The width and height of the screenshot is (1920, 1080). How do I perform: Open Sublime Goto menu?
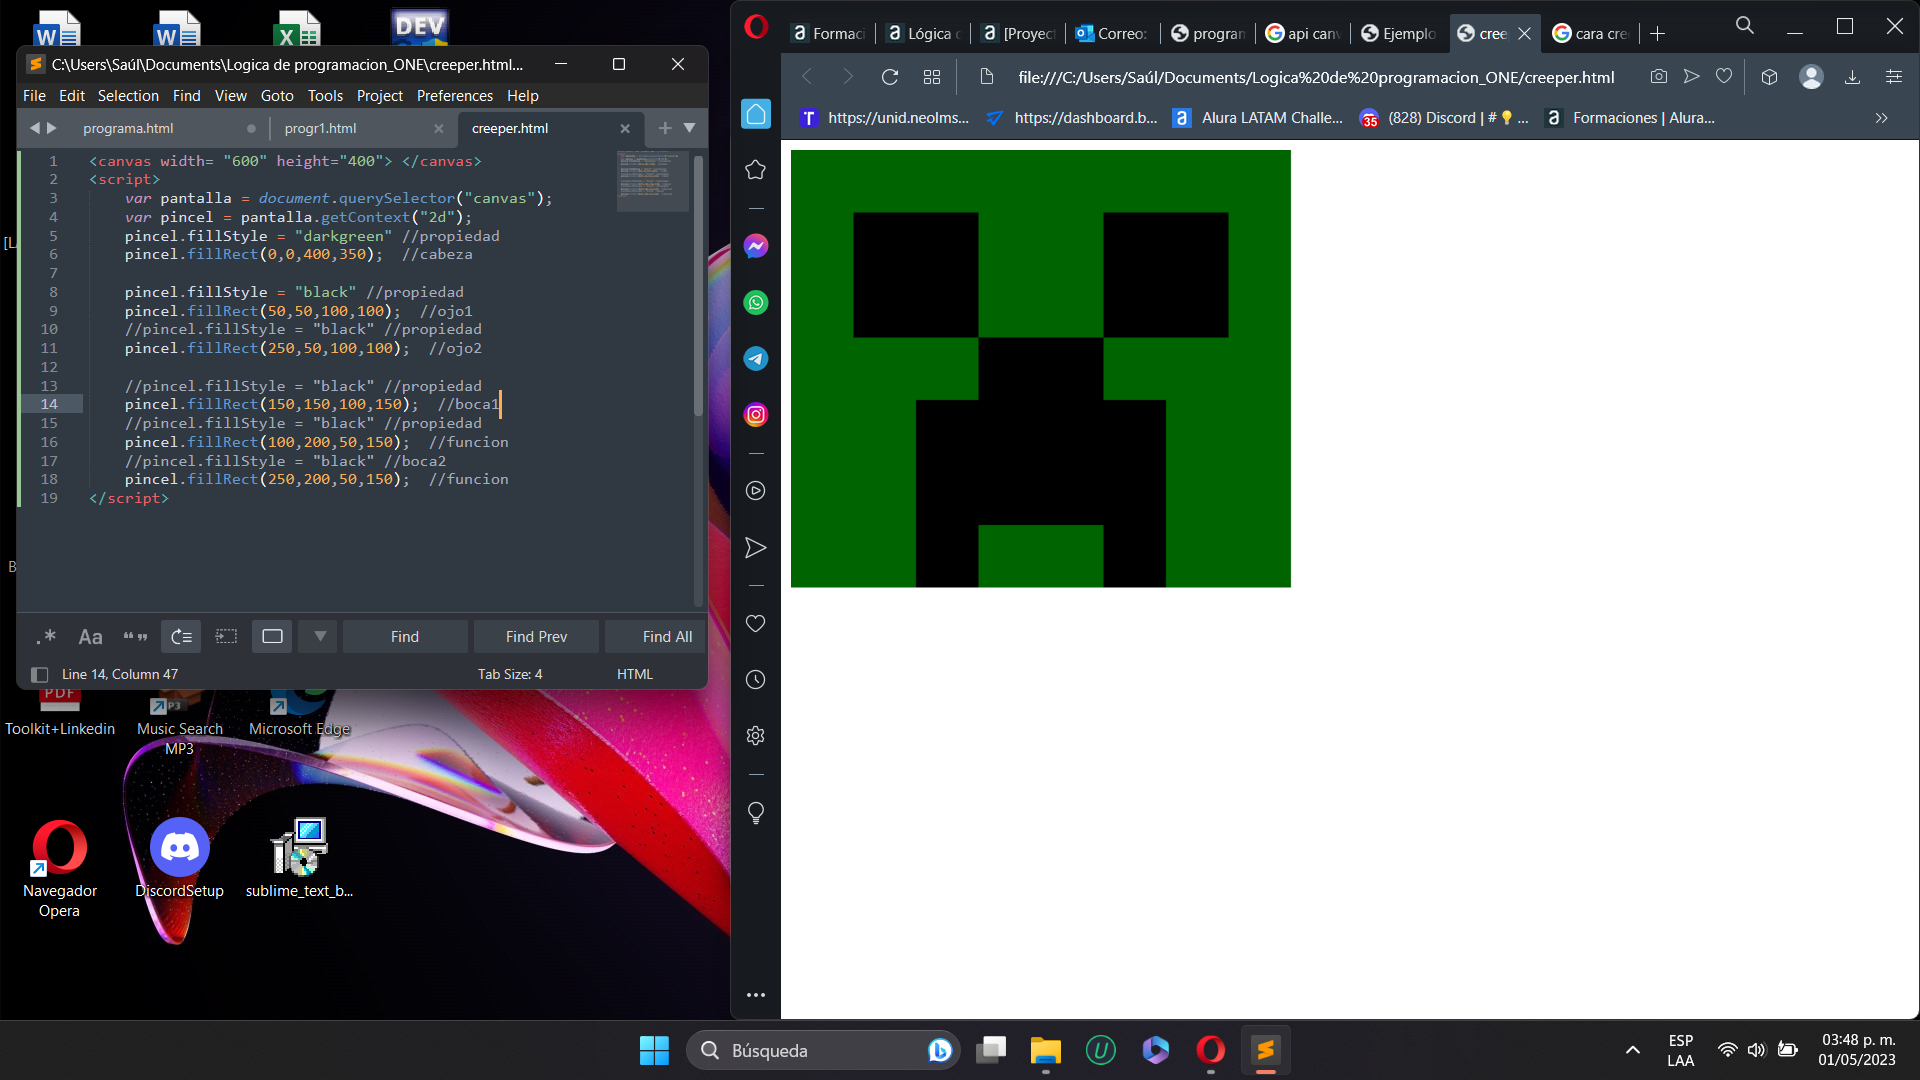(x=277, y=96)
